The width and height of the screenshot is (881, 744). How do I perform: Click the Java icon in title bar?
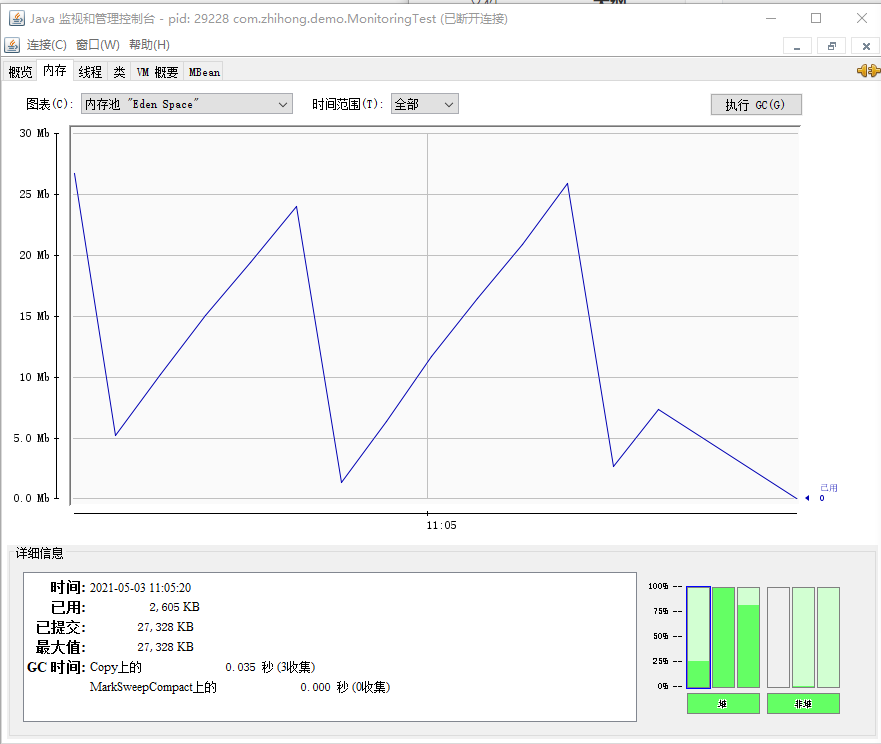[17, 19]
